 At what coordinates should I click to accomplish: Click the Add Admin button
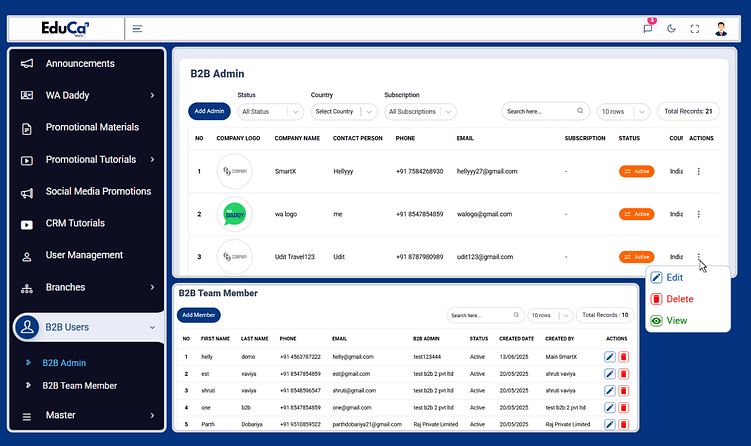[x=209, y=111]
